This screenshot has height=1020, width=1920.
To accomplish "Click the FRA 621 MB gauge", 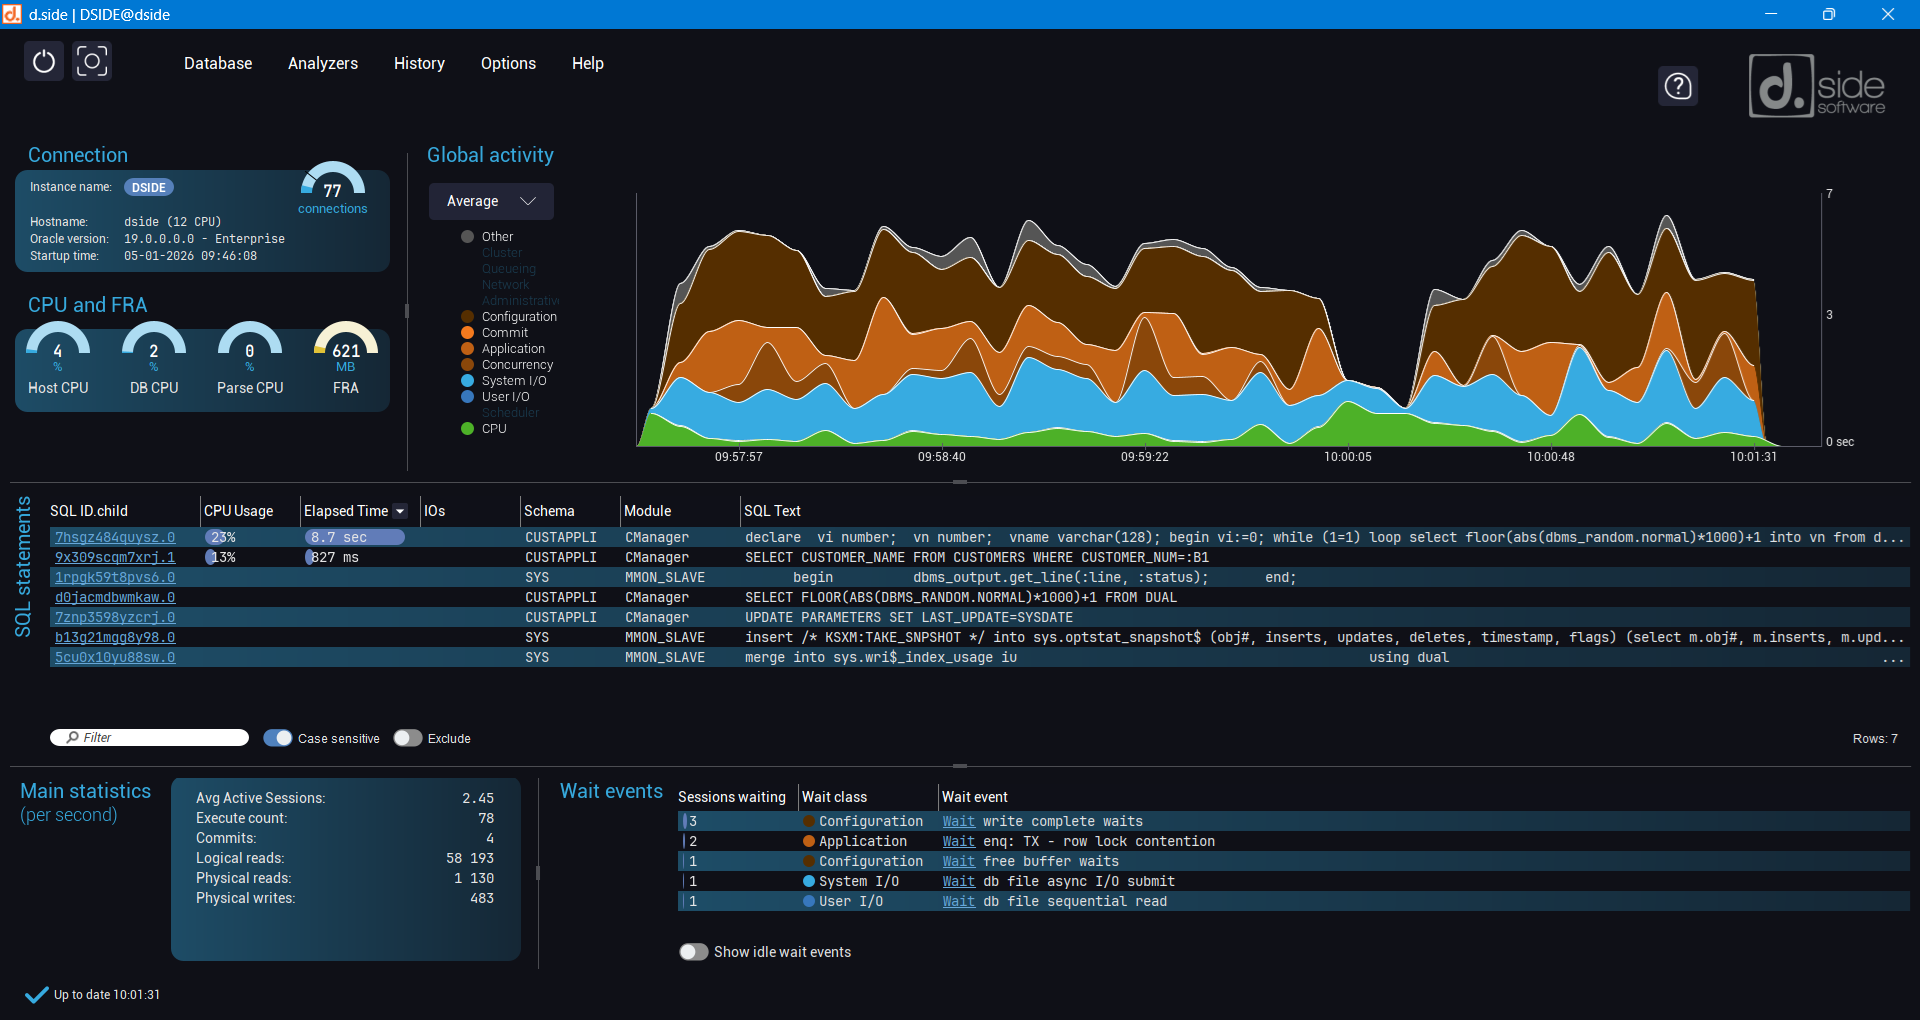I will pyautogui.click(x=346, y=360).
